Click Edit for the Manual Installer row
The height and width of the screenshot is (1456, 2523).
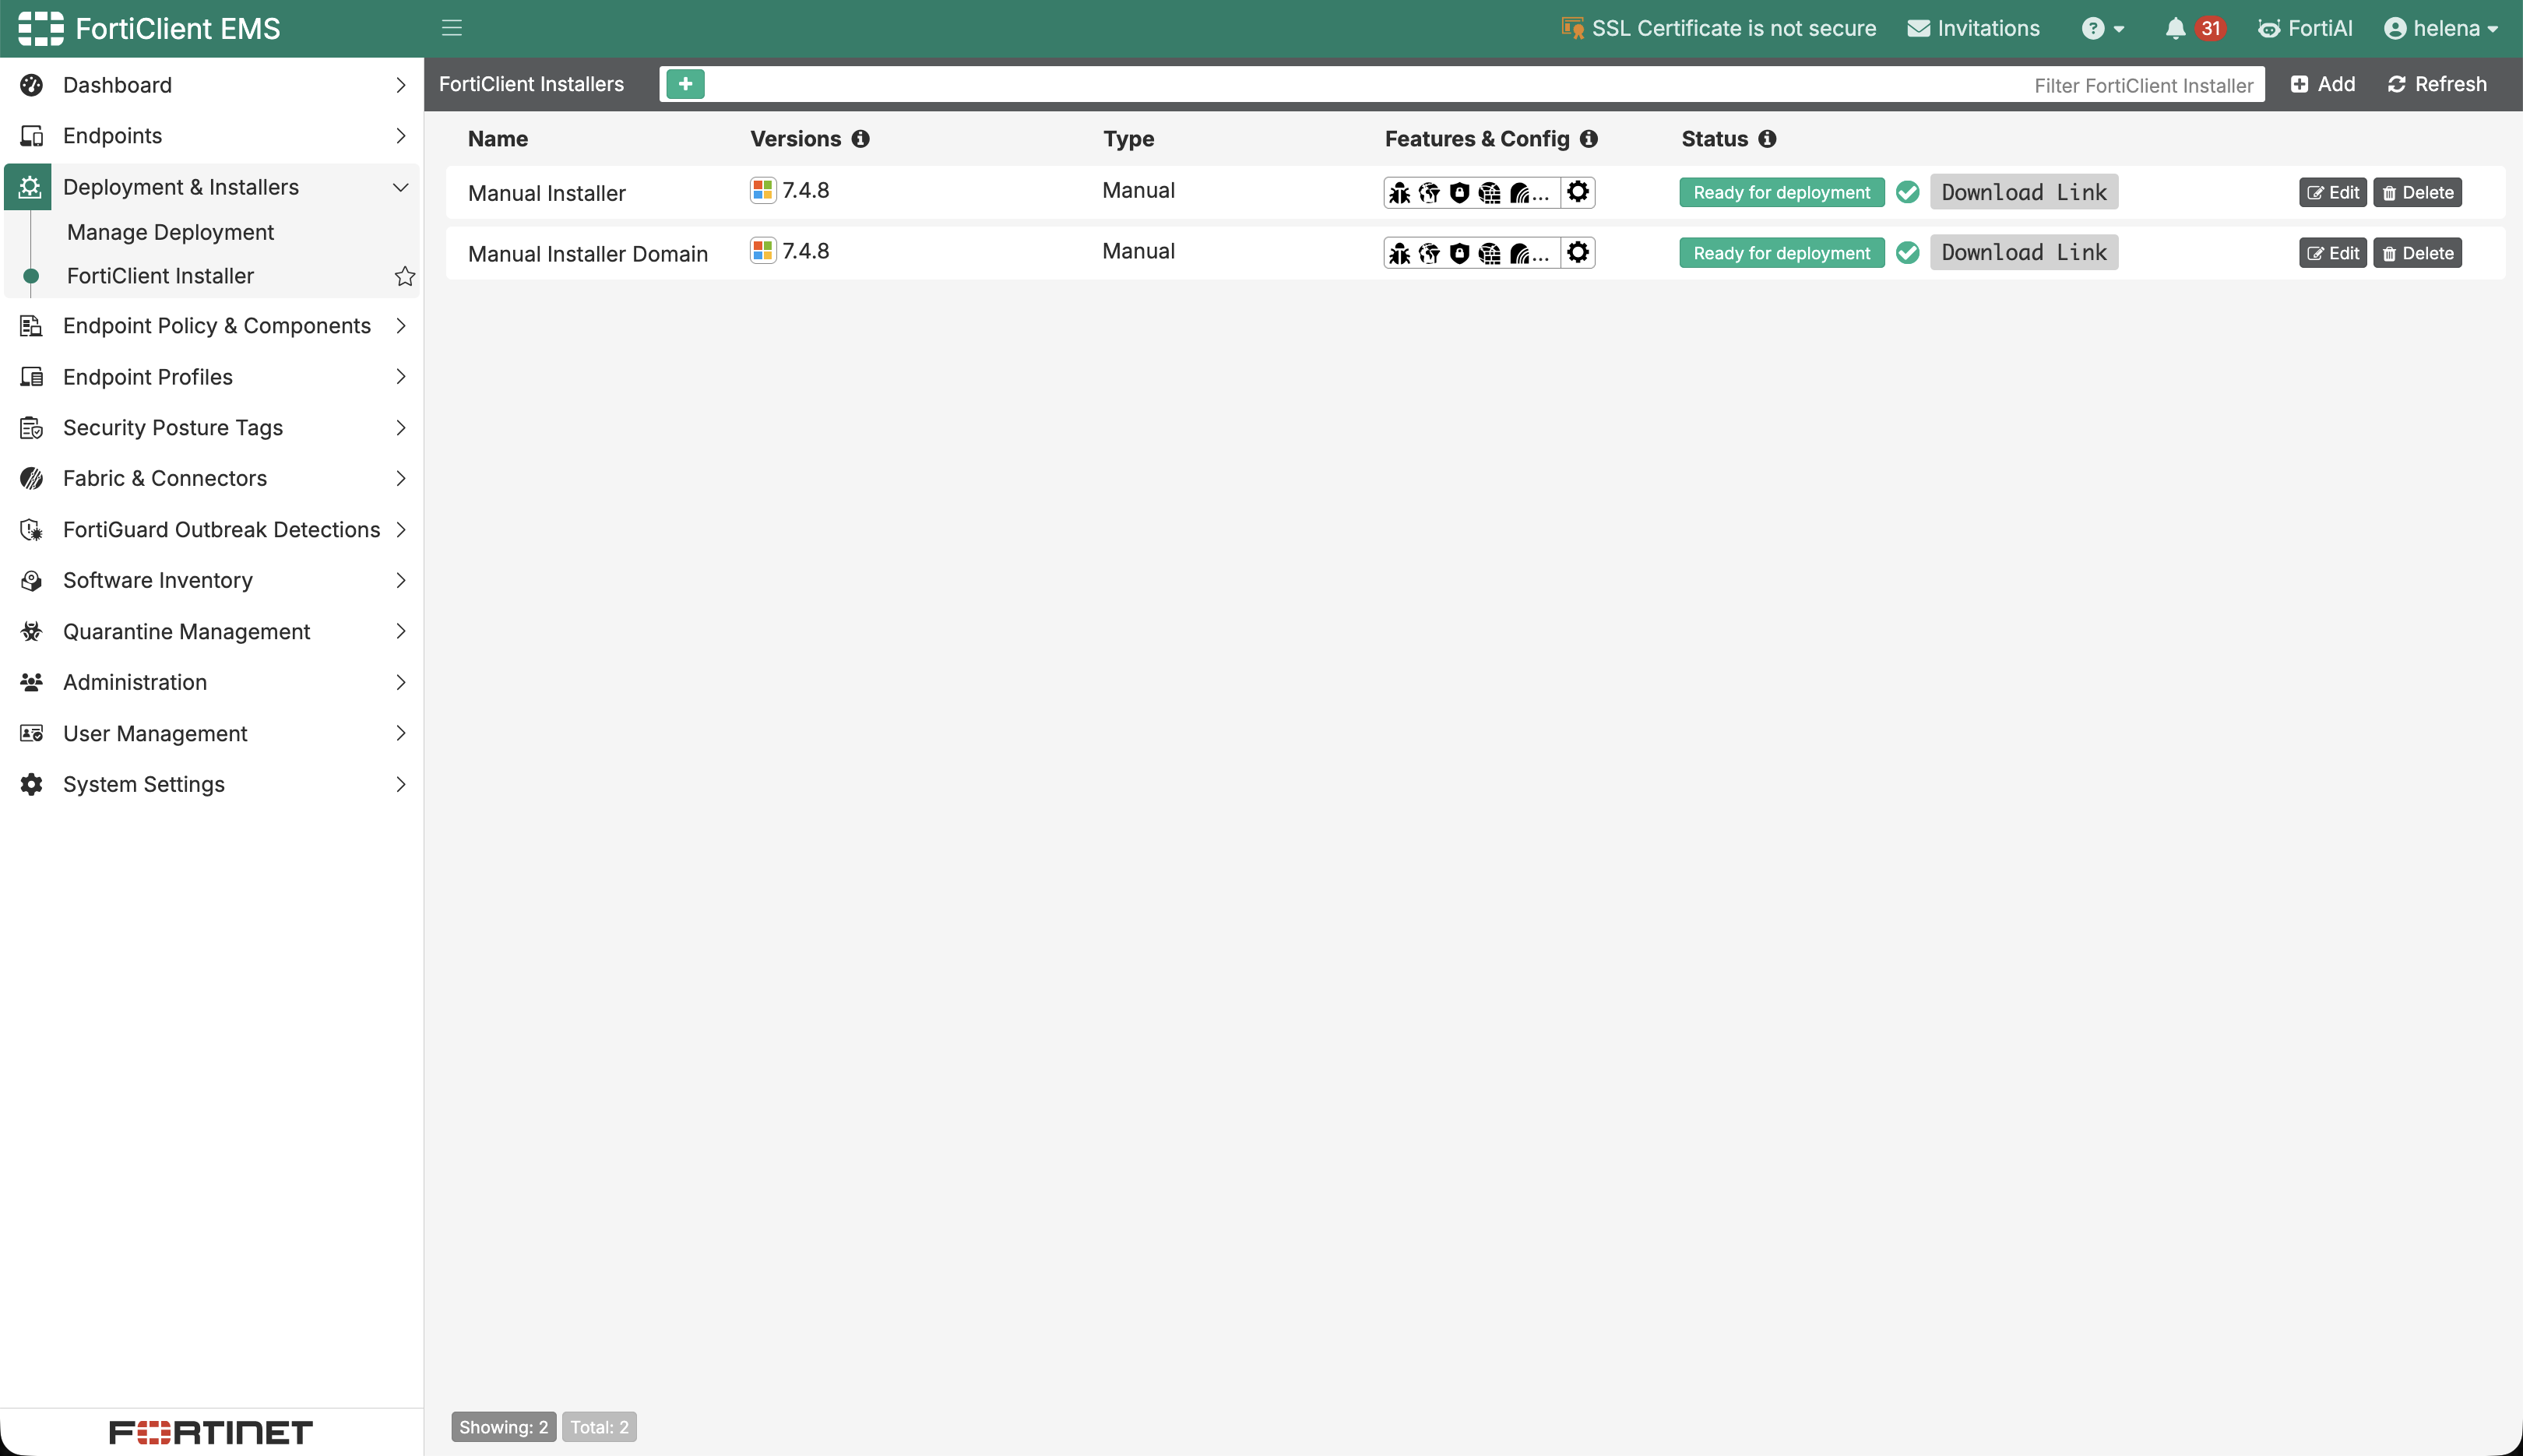pyautogui.click(x=2332, y=193)
